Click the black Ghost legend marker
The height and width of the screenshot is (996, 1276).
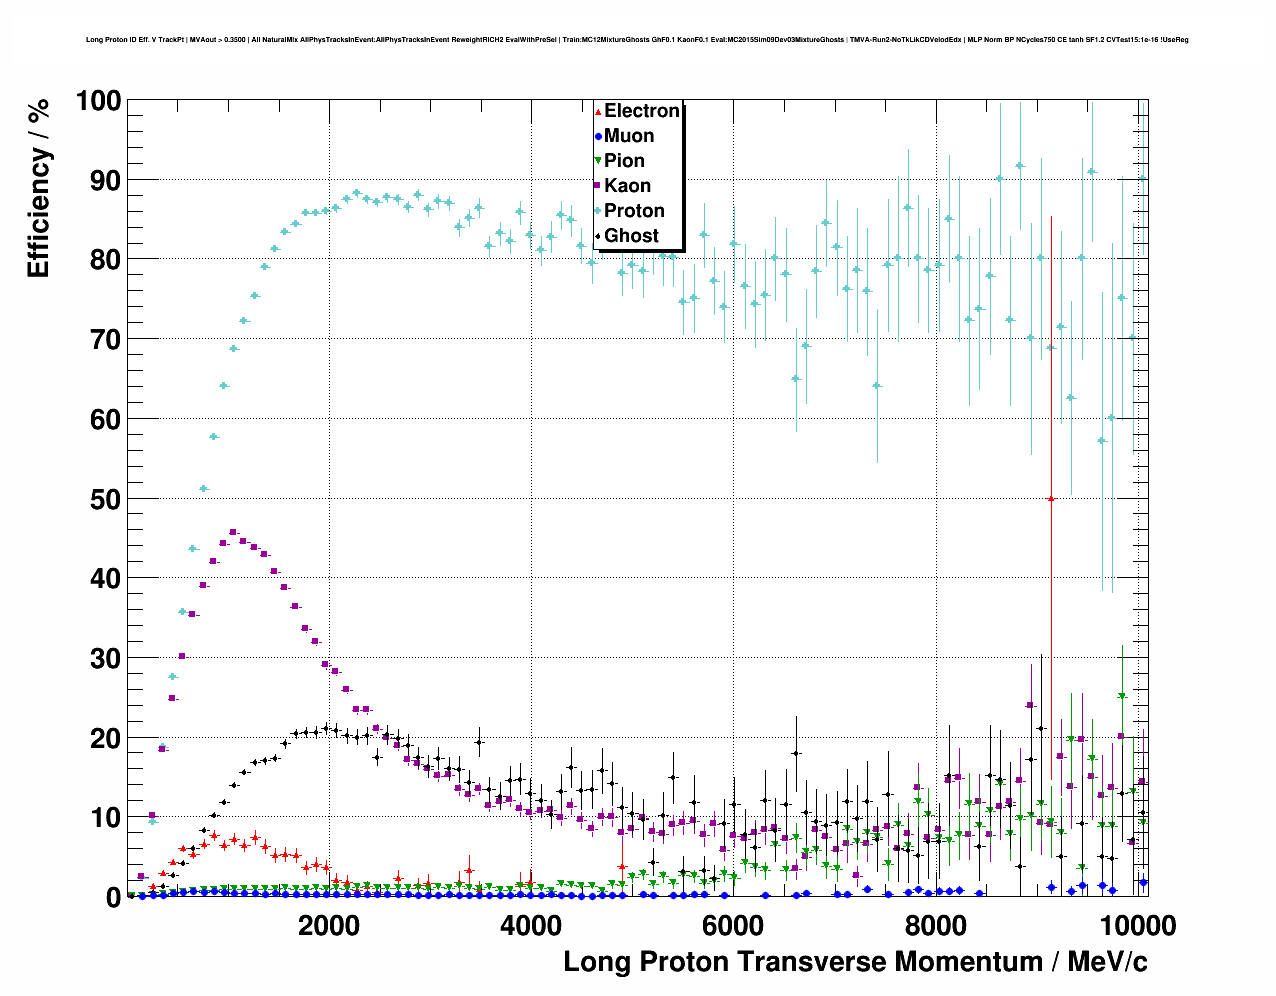(598, 236)
